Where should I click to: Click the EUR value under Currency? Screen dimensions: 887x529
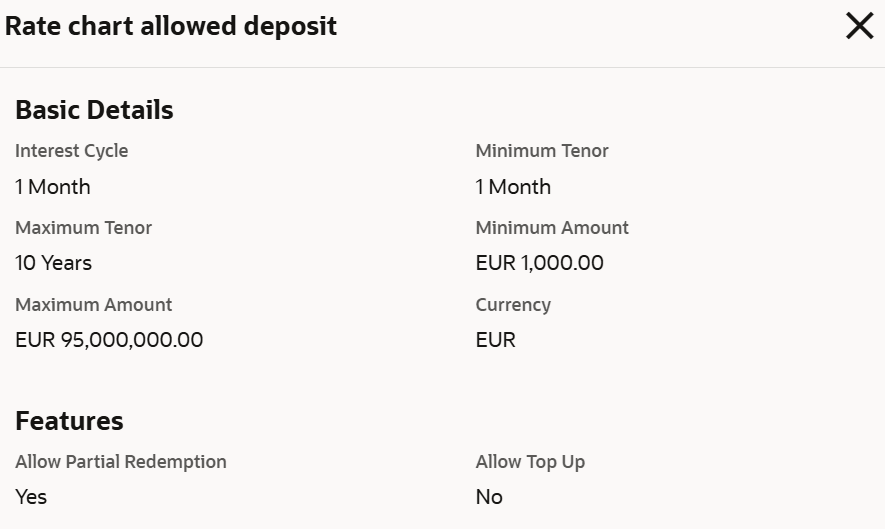click(496, 340)
